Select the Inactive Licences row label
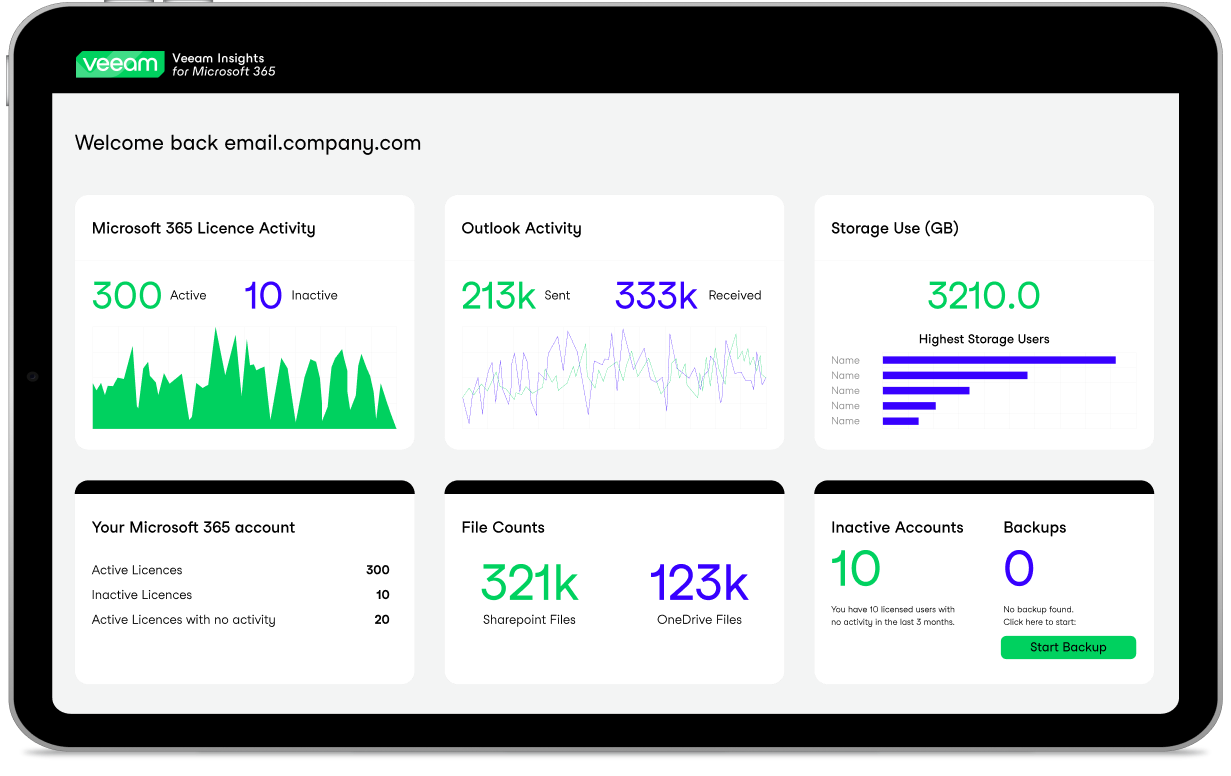 click(142, 595)
